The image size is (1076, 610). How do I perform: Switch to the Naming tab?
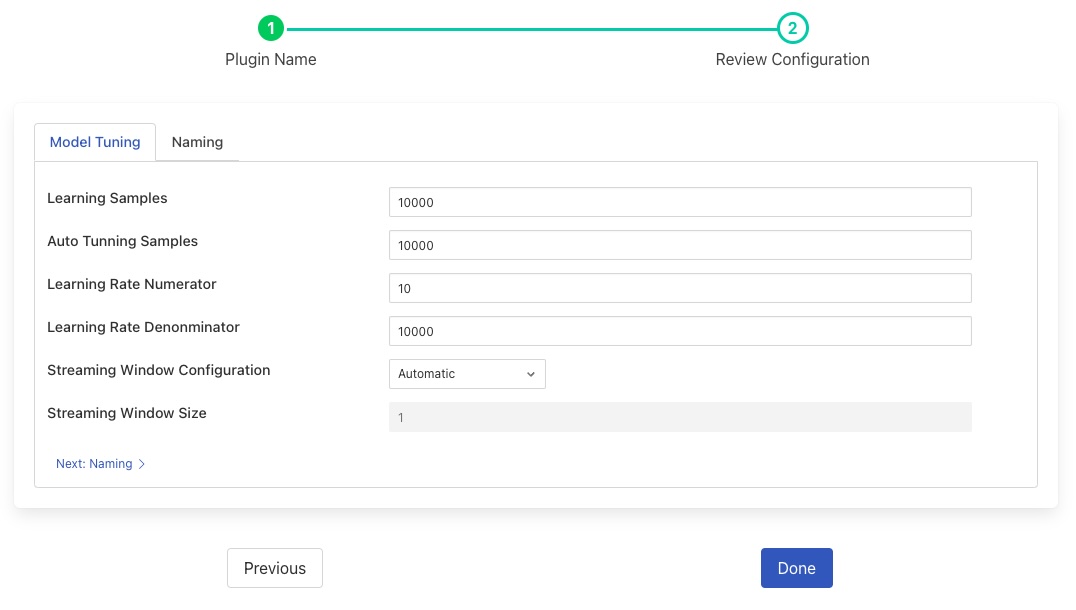pyautogui.click(x=197, y=142)
